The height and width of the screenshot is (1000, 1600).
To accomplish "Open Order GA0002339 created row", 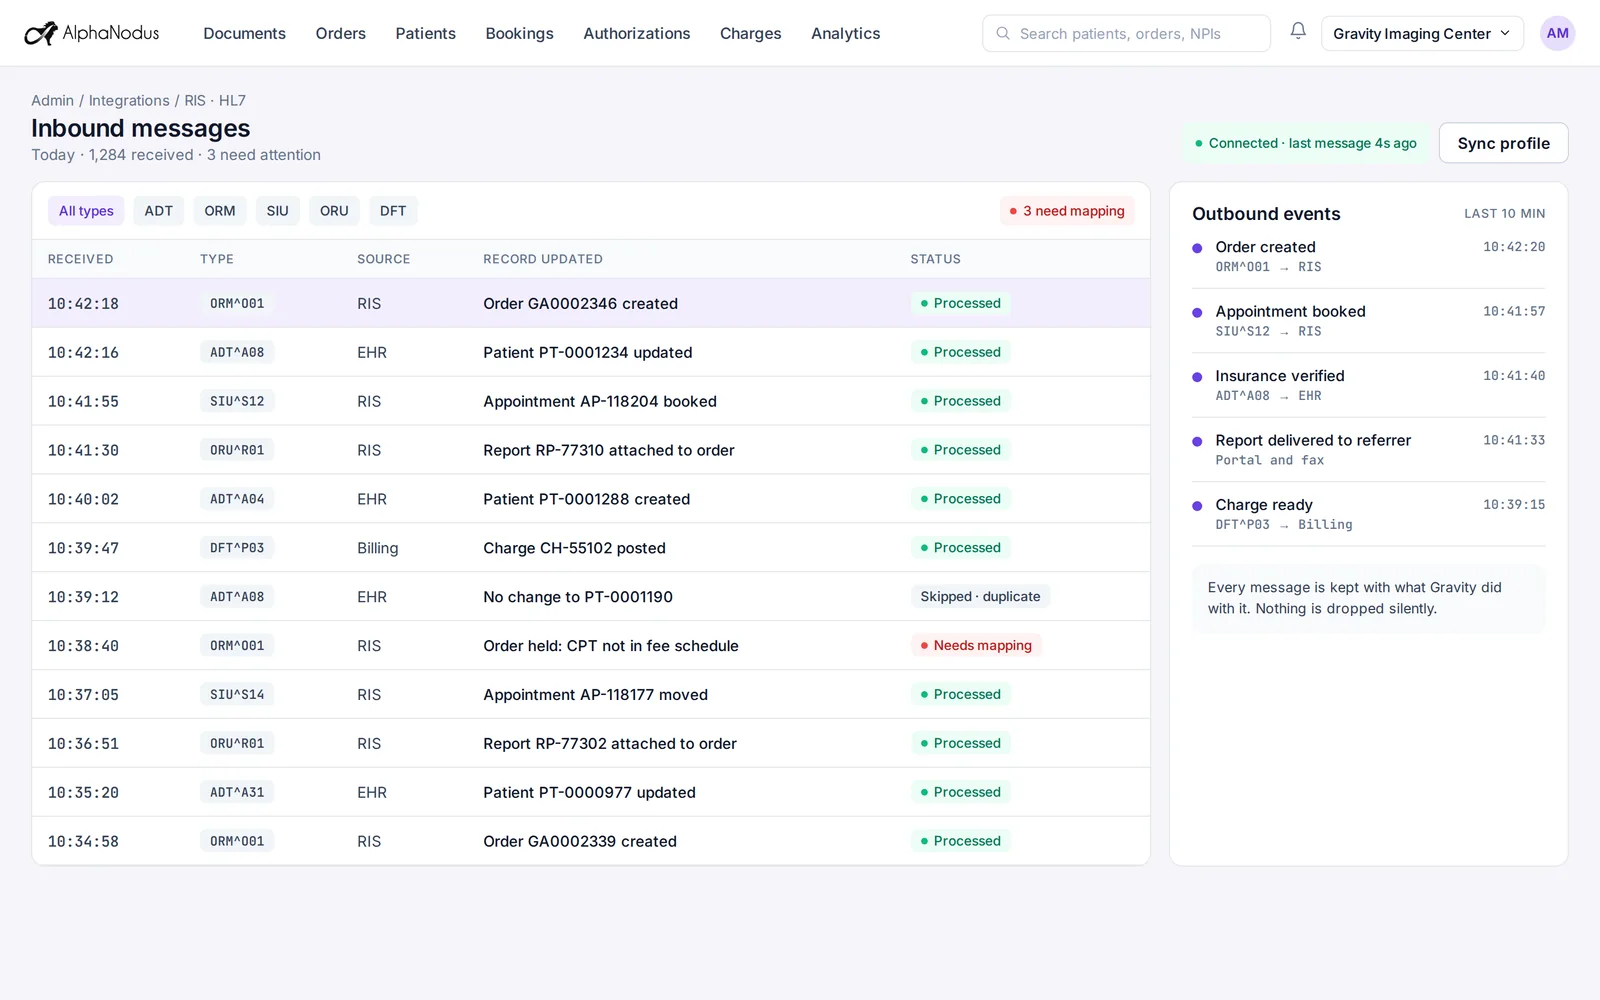I will [x=591, y=841].
